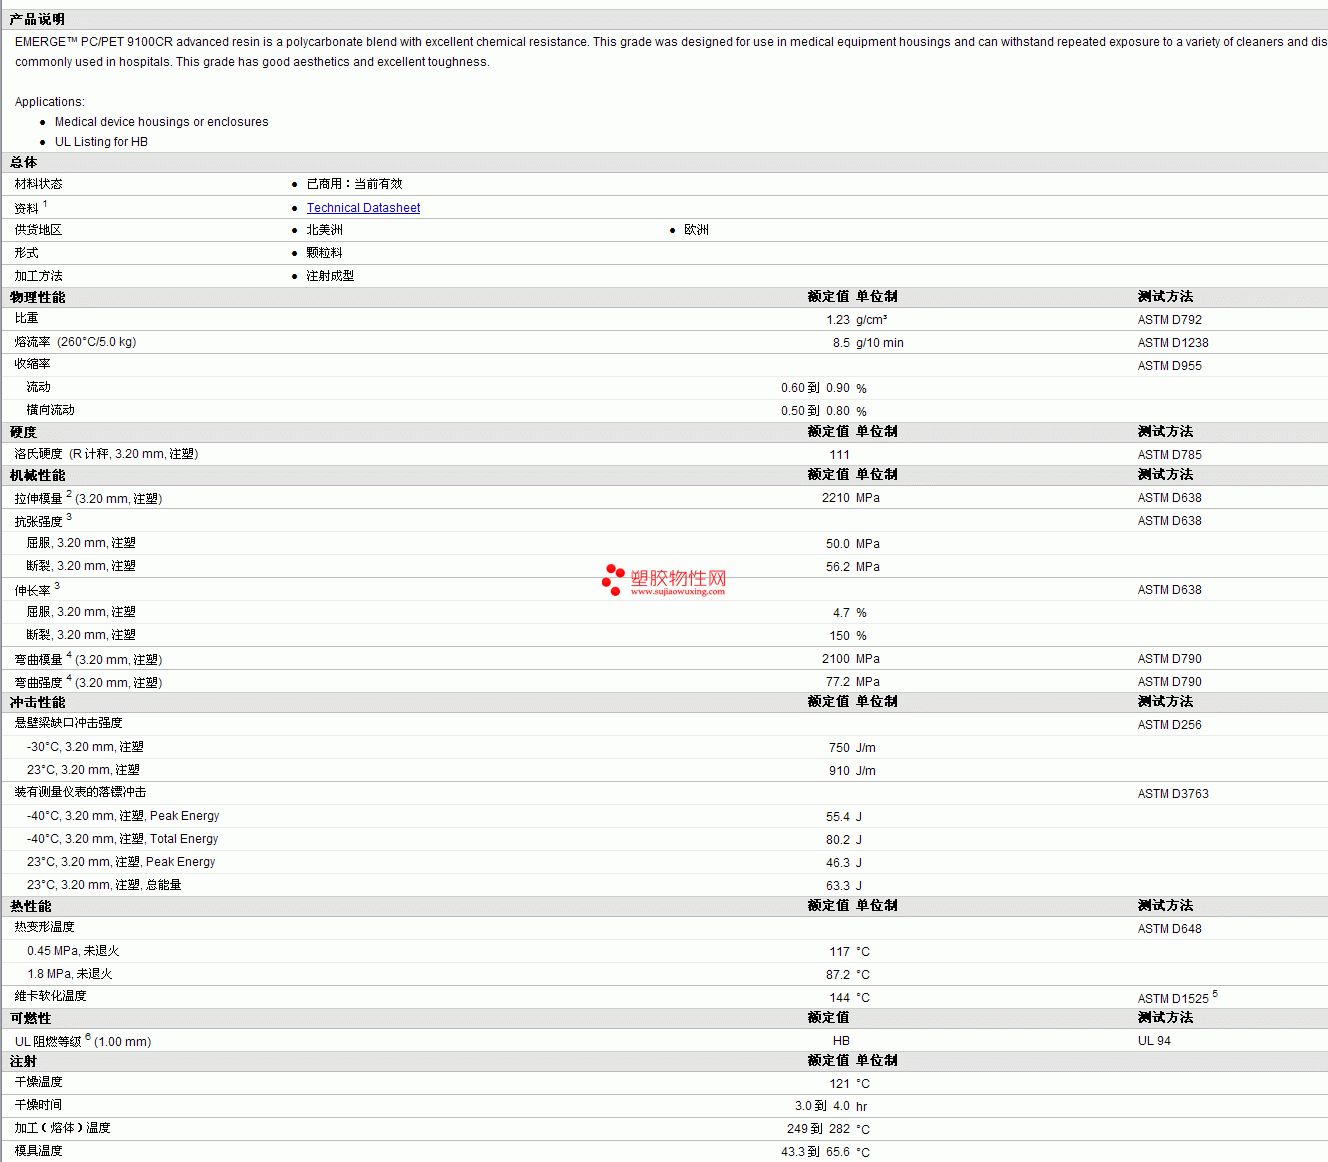The height and width of the screenshot is (1162, 1328).
Task: Click the 装有测量仪表的落镖冲击 row label
Action: (x=80, y=792)
